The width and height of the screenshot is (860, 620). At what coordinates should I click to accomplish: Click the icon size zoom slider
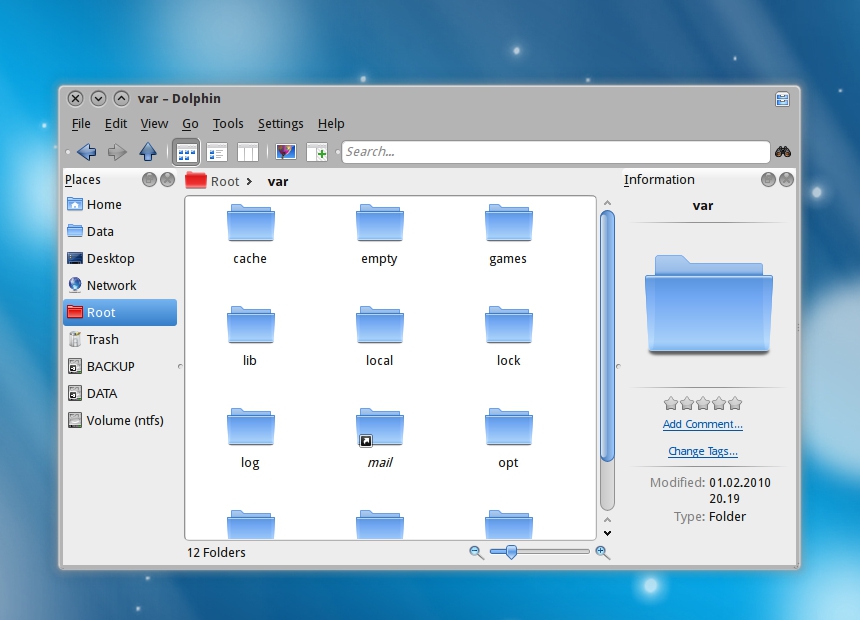(x=539, y=551)
